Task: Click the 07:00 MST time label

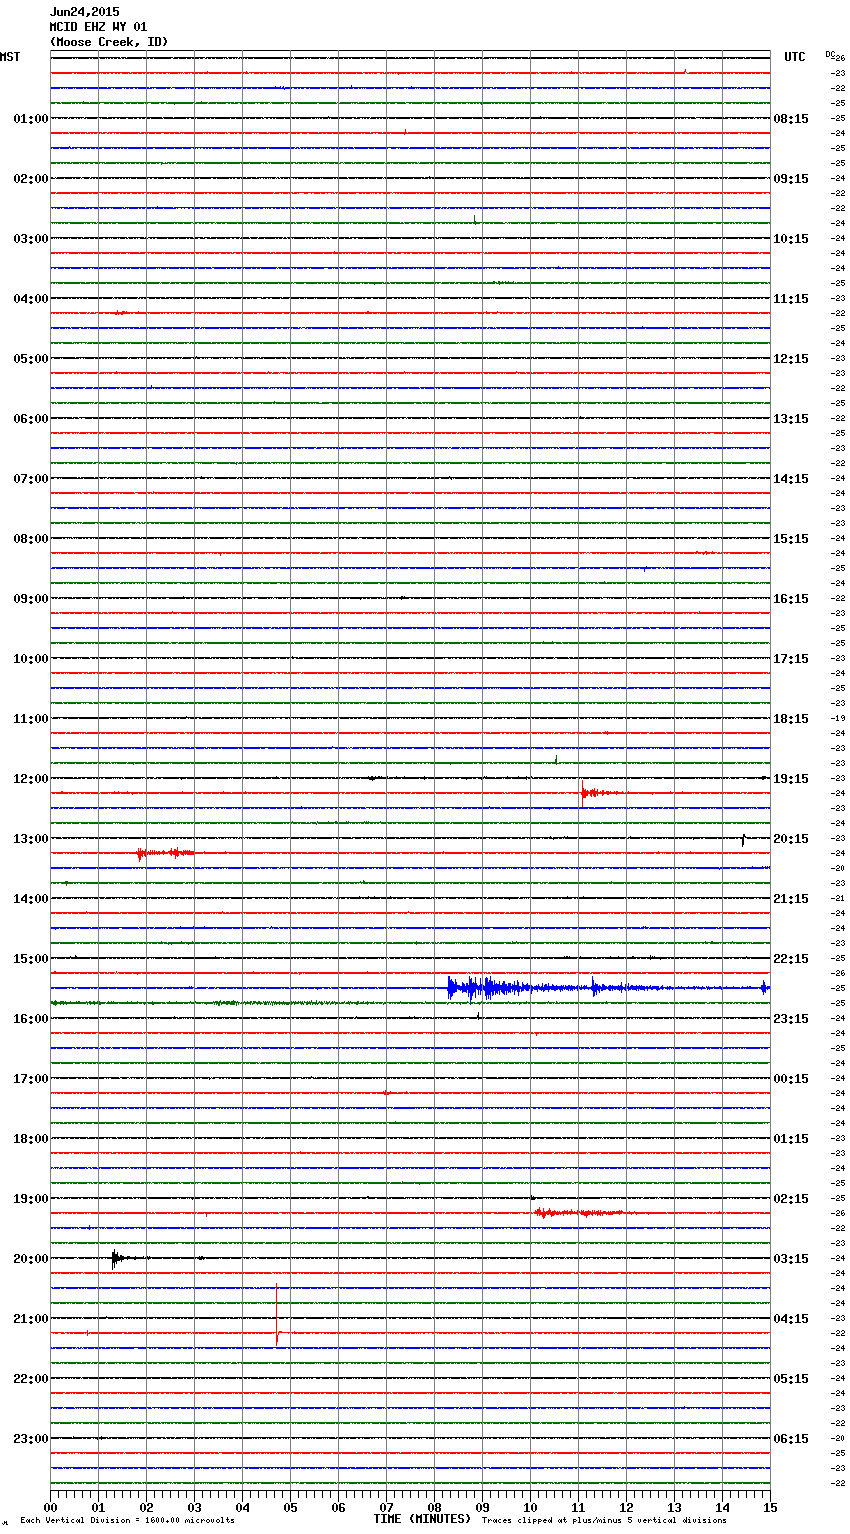Action: tap(31, 478)
